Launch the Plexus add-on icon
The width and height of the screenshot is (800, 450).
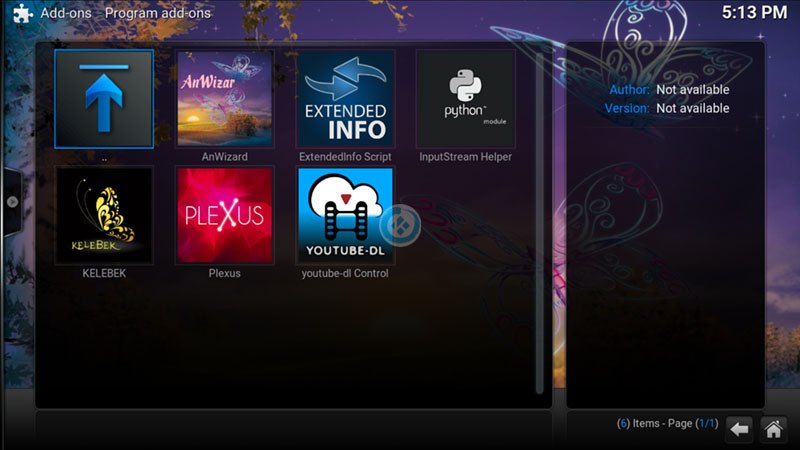[224, 215]
